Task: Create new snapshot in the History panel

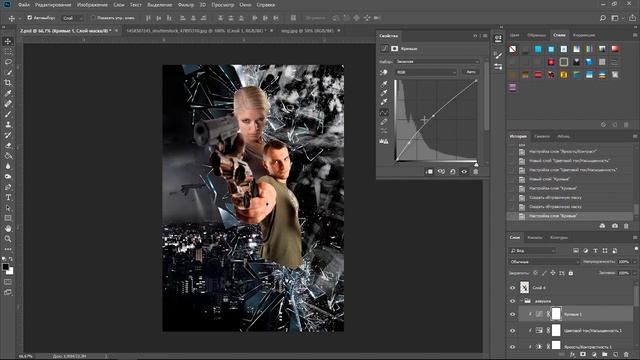Action: [615, 226]
